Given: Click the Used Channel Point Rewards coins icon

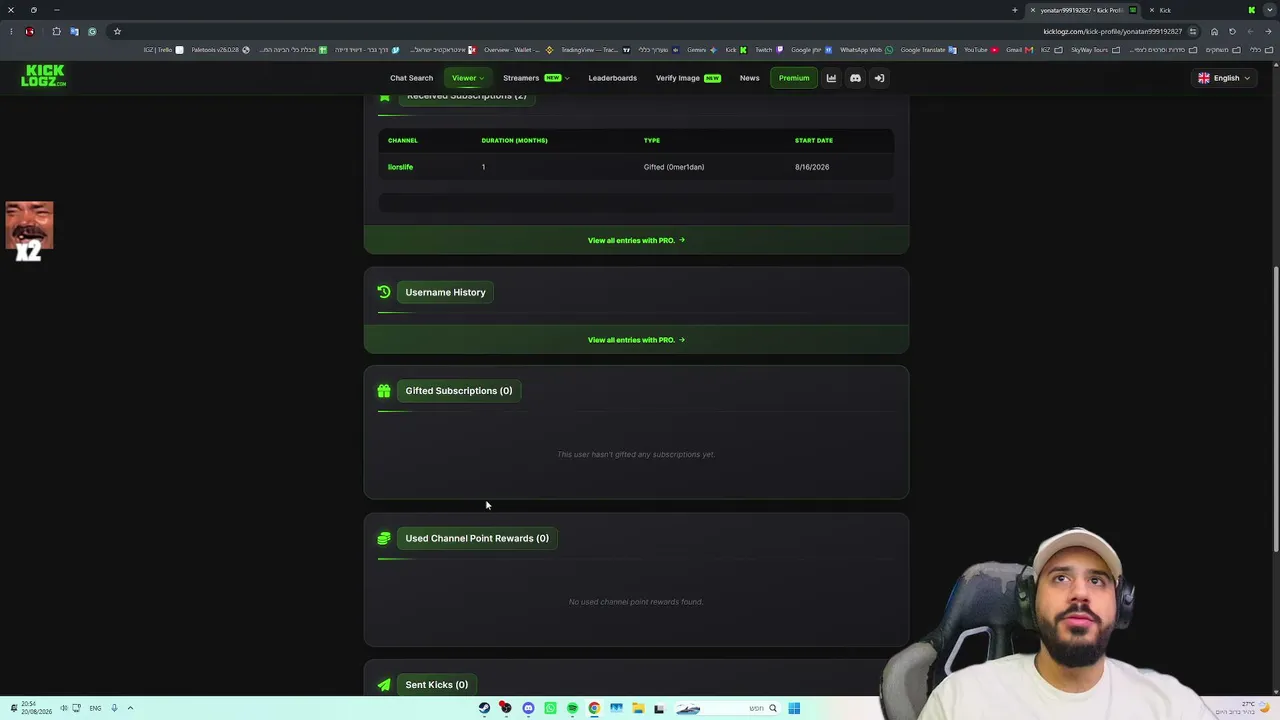Looking at the screenshot, I should 384,538.
